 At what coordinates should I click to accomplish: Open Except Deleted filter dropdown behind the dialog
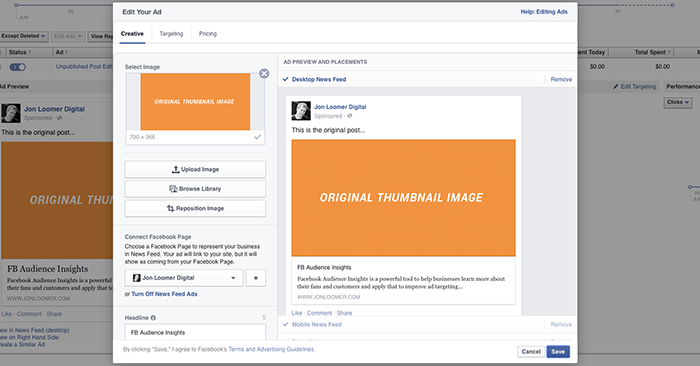coord(24,36)
